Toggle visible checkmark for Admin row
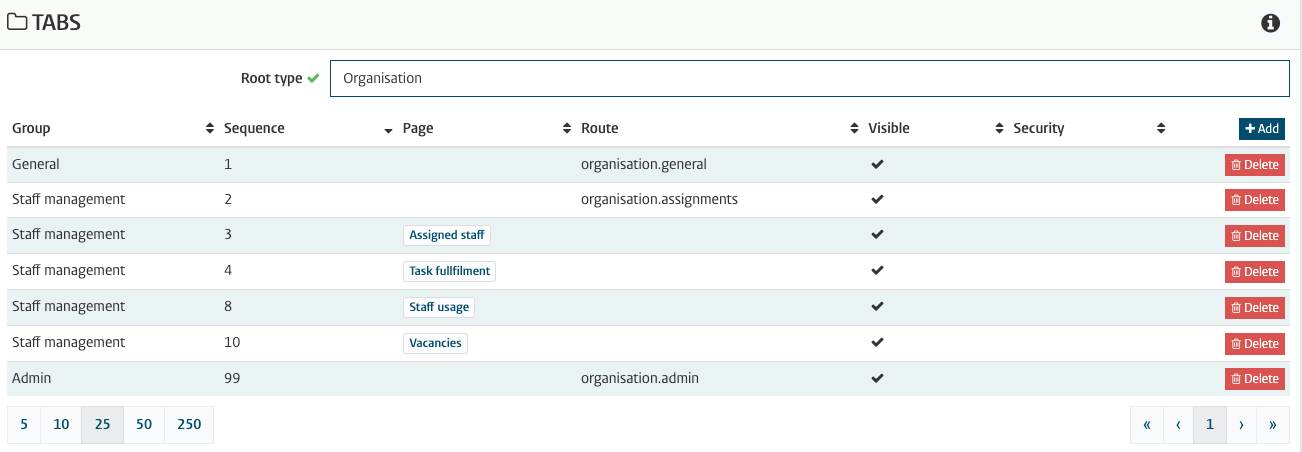This screenshot has width=1302, height=452. pos(878,378)
